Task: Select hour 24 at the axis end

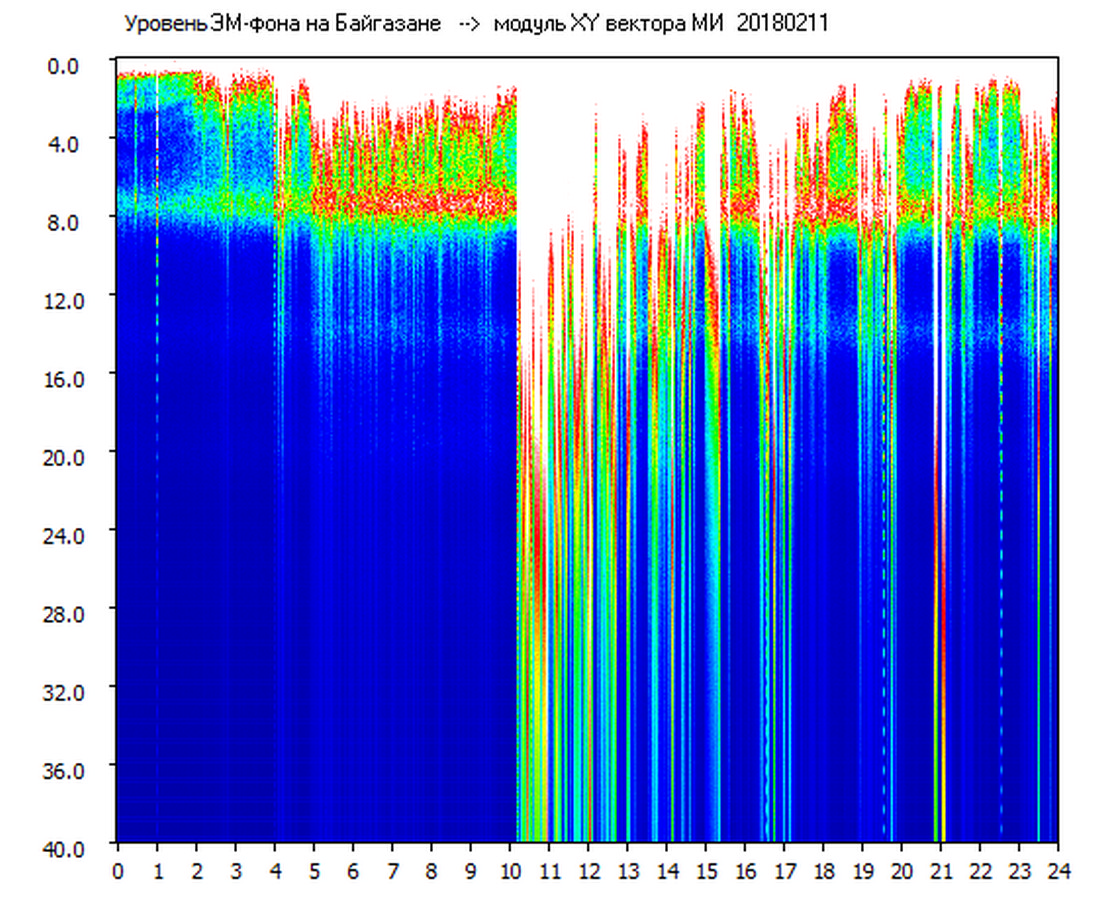Action: (1058, 871)
